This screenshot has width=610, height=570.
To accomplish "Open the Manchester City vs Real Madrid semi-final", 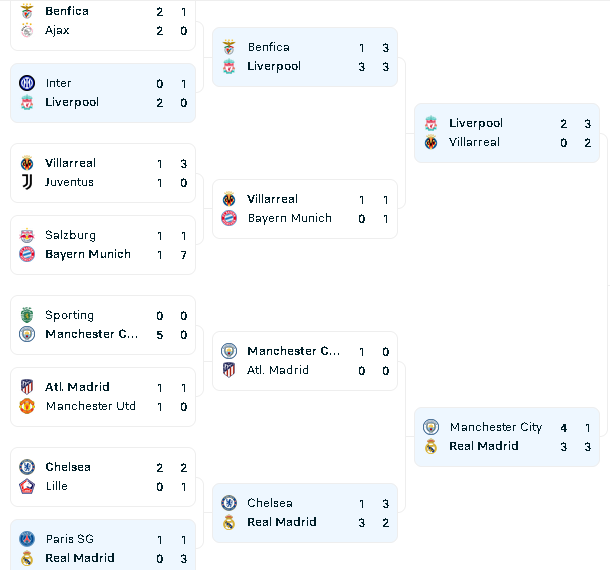I will point(507,437).
